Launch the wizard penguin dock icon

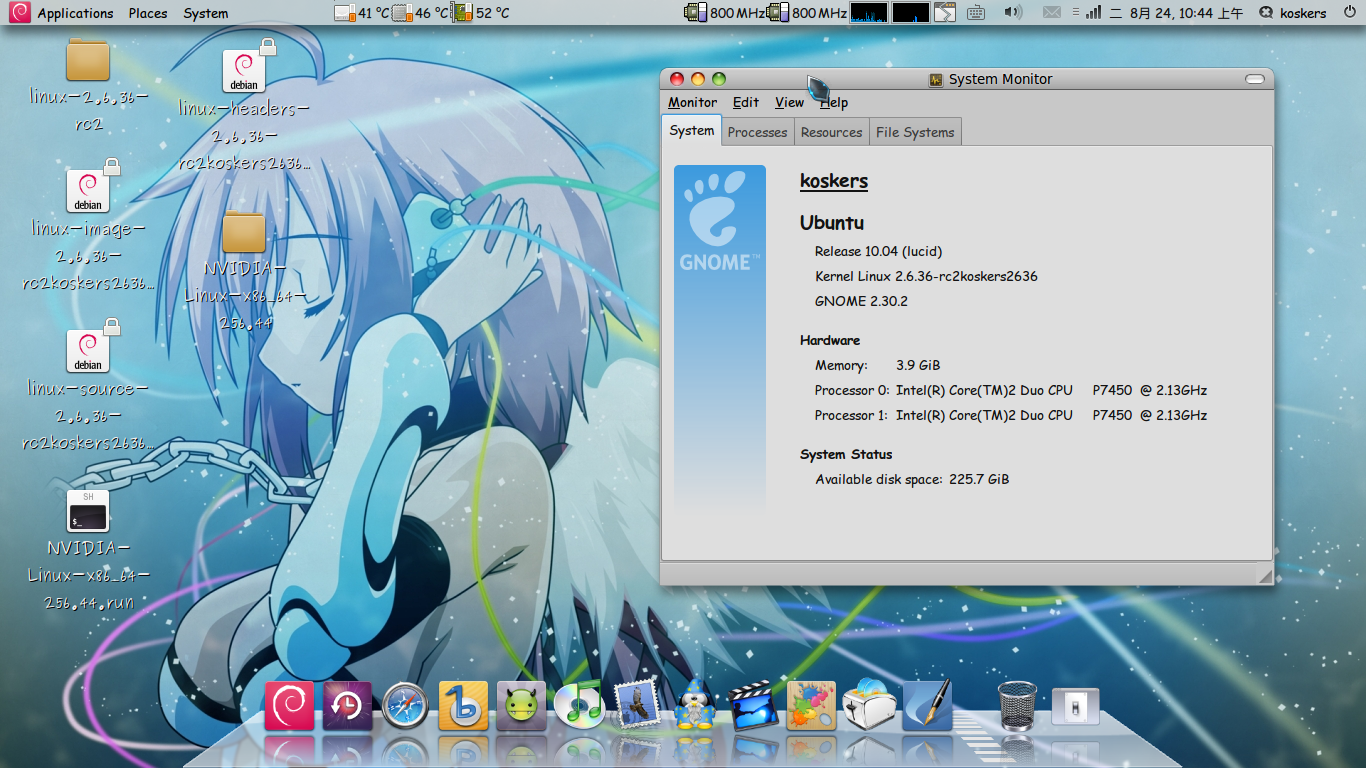click(x=694, y=706)
